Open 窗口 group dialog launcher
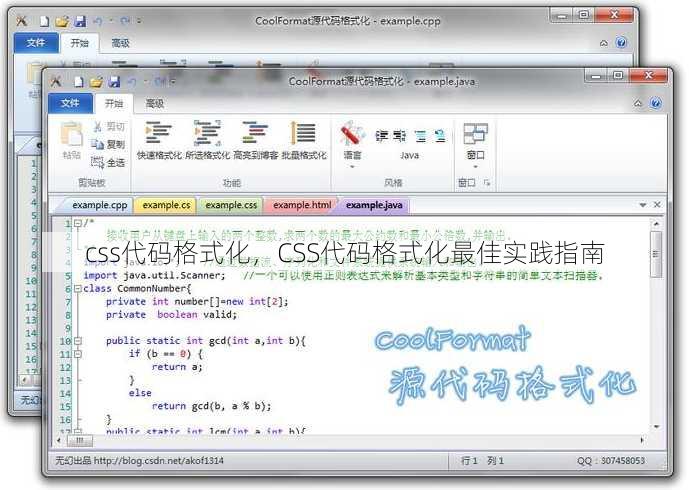The image size is (689, 490). [487, 183]
